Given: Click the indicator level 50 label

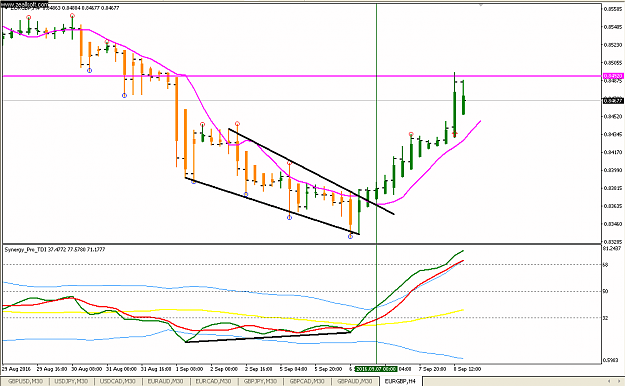Looking at the screenshot, I should tap(606, 291).
